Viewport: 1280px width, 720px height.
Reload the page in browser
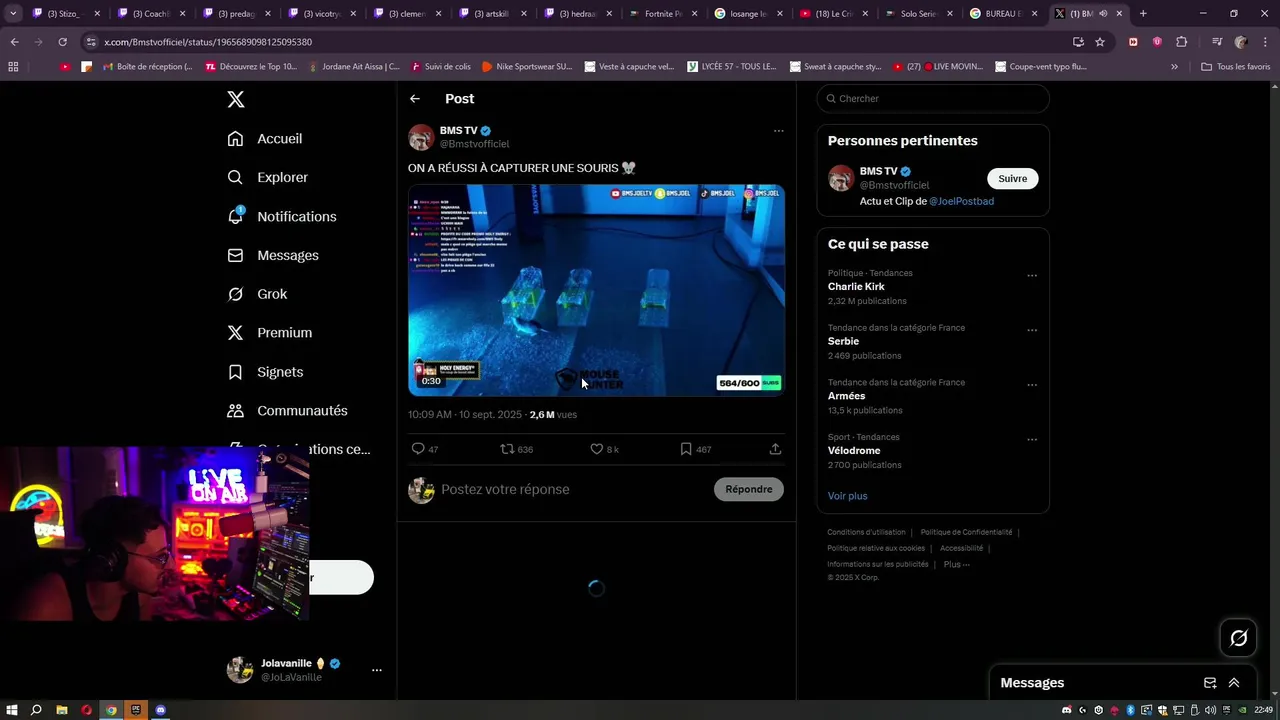[x=62, y=42]
